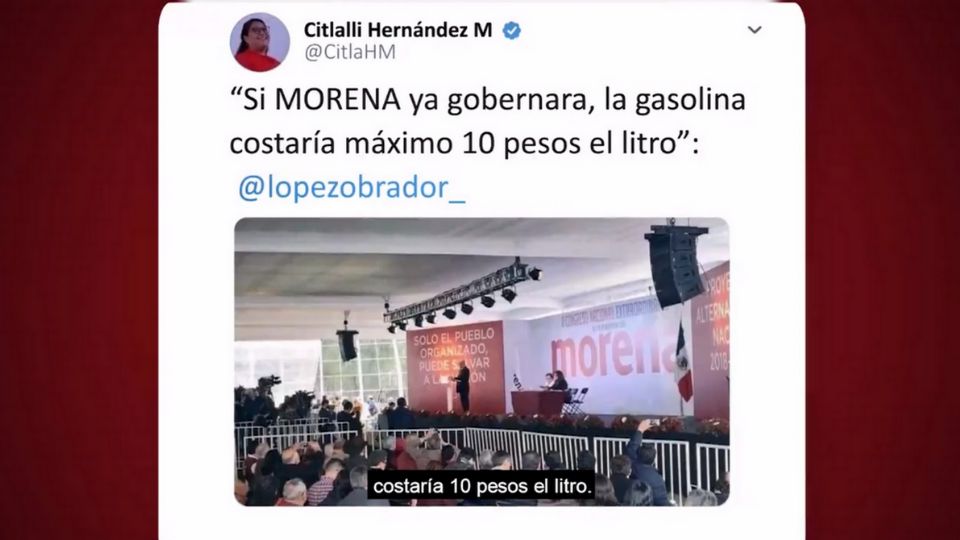960x540 pixels.
Task: Expand the tweet options chevron
Action: [x=754, y=29]
